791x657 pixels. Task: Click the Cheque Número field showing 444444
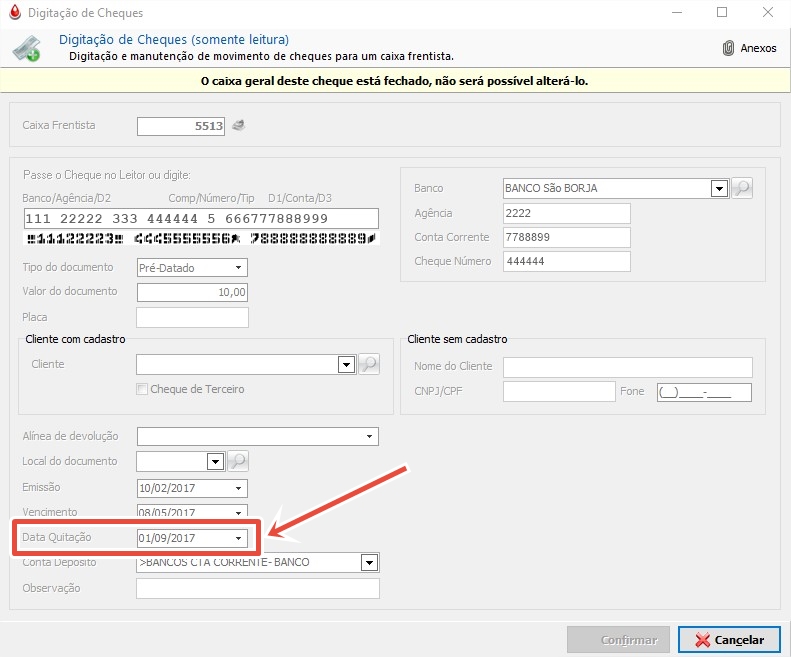(x=567, y=261)
